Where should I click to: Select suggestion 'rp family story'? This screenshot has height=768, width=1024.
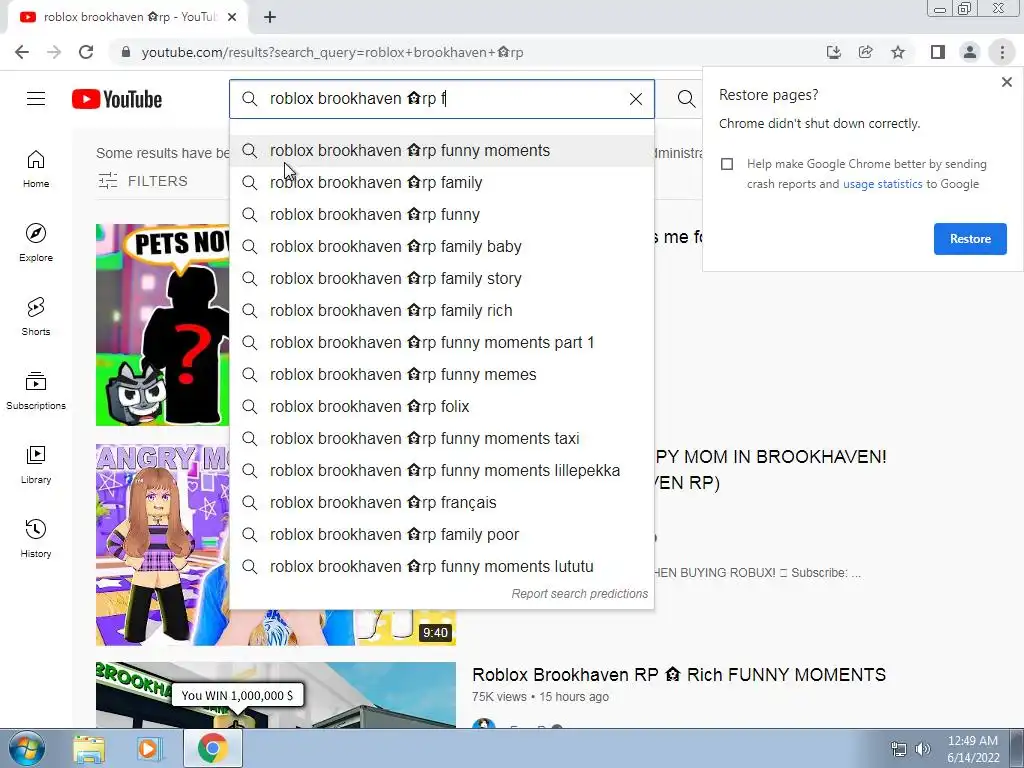point(441,279)
